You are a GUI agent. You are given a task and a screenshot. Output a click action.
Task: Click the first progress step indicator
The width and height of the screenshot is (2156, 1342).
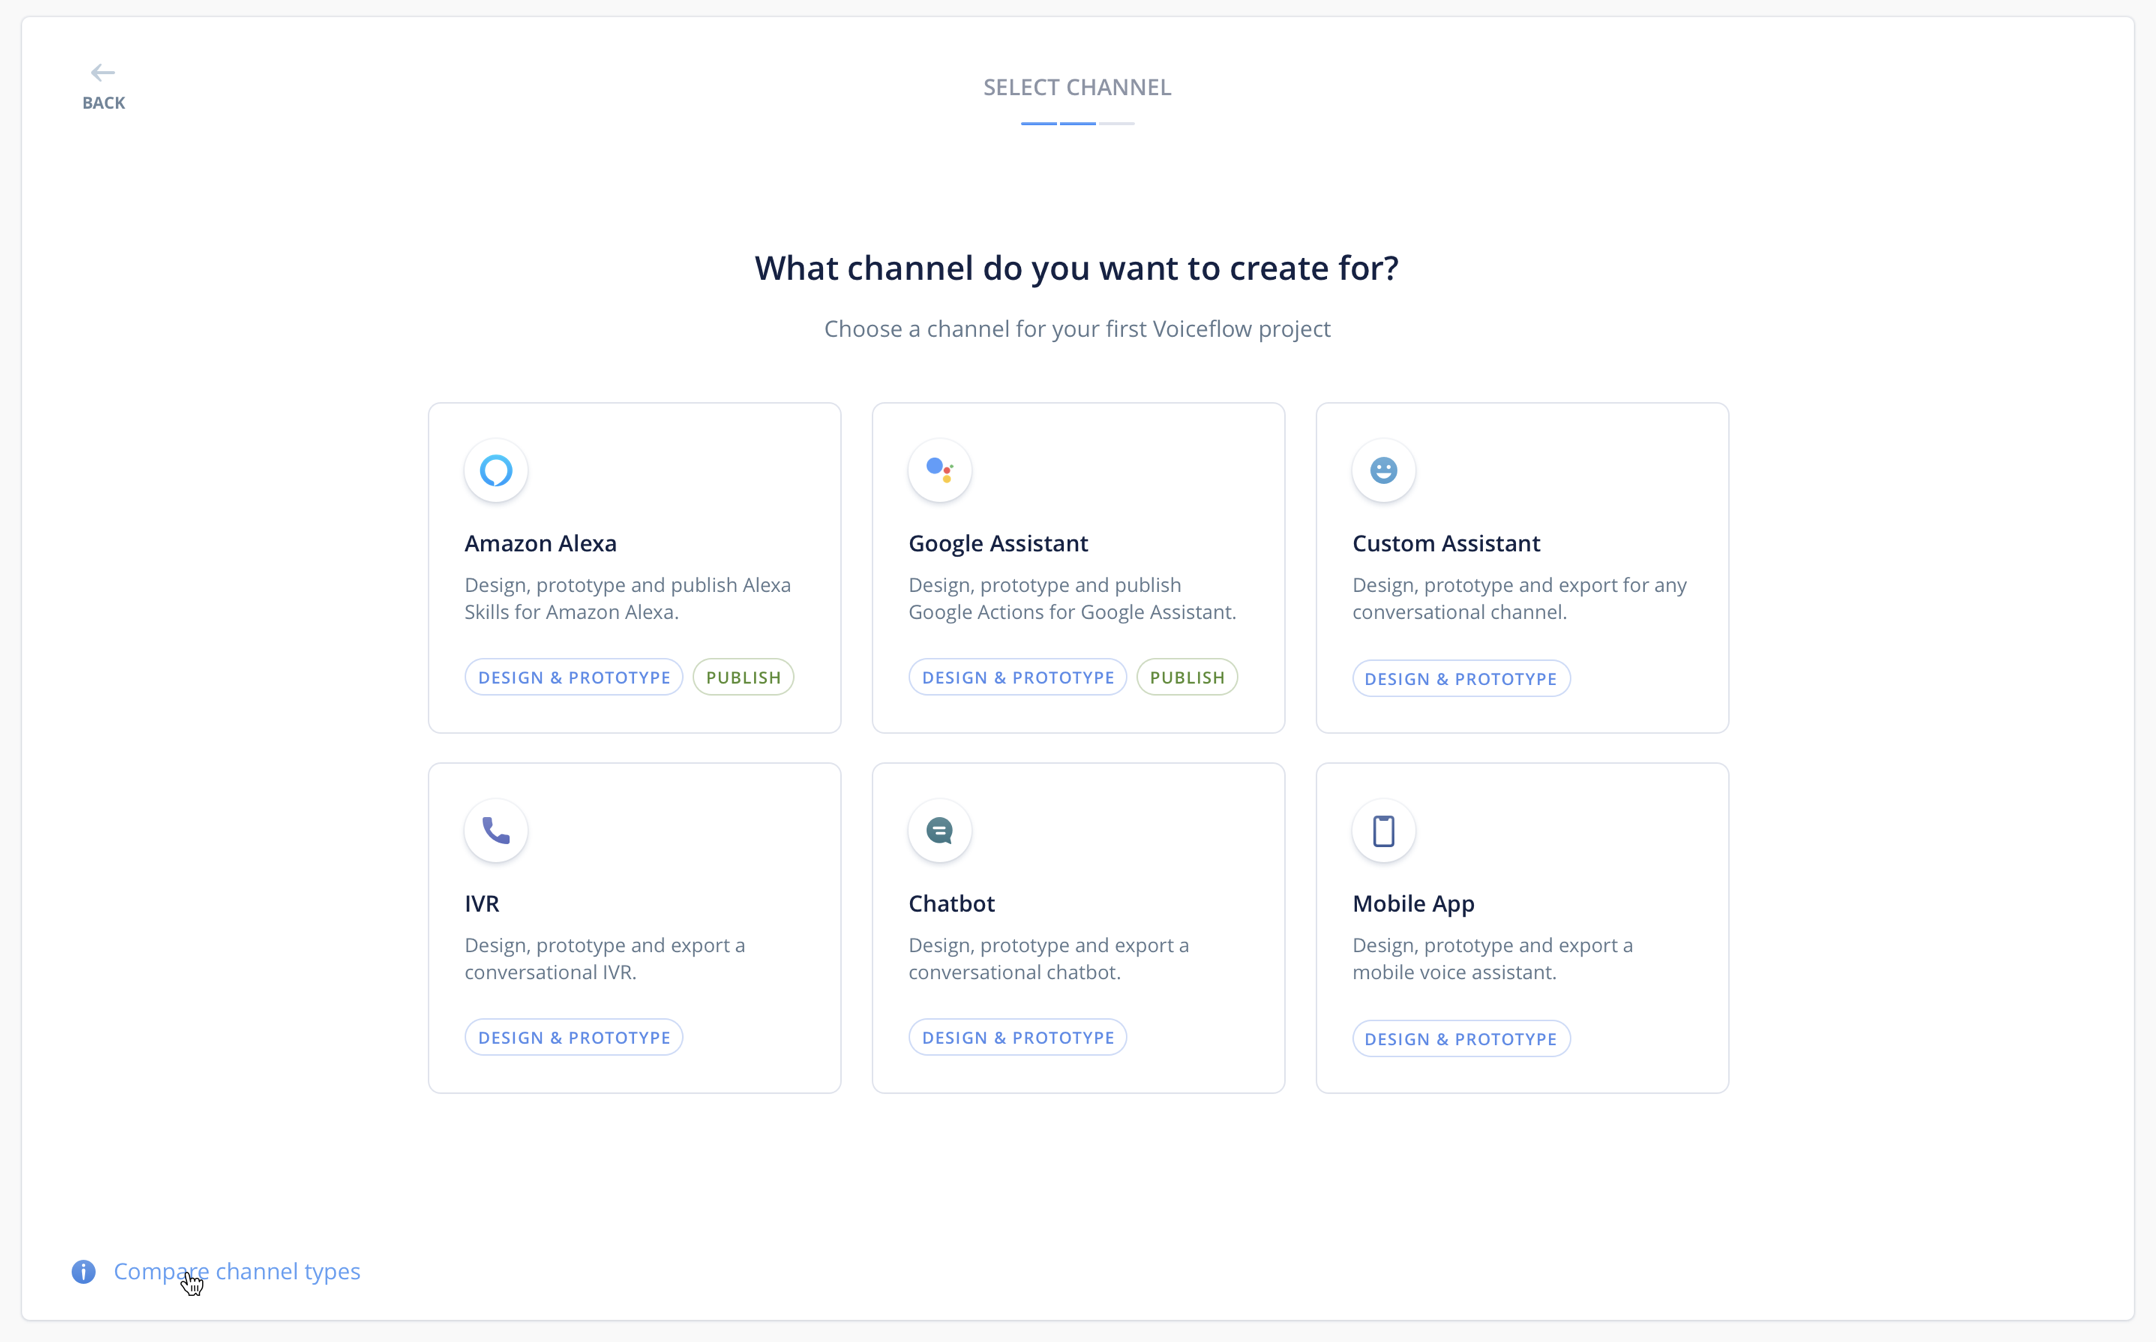pyautogui.click(x=1038, y=123)
